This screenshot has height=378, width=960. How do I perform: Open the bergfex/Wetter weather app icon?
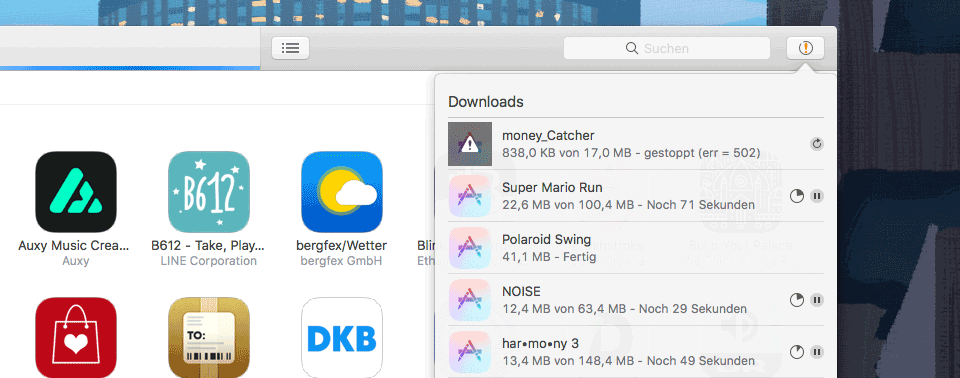[342, 192]
